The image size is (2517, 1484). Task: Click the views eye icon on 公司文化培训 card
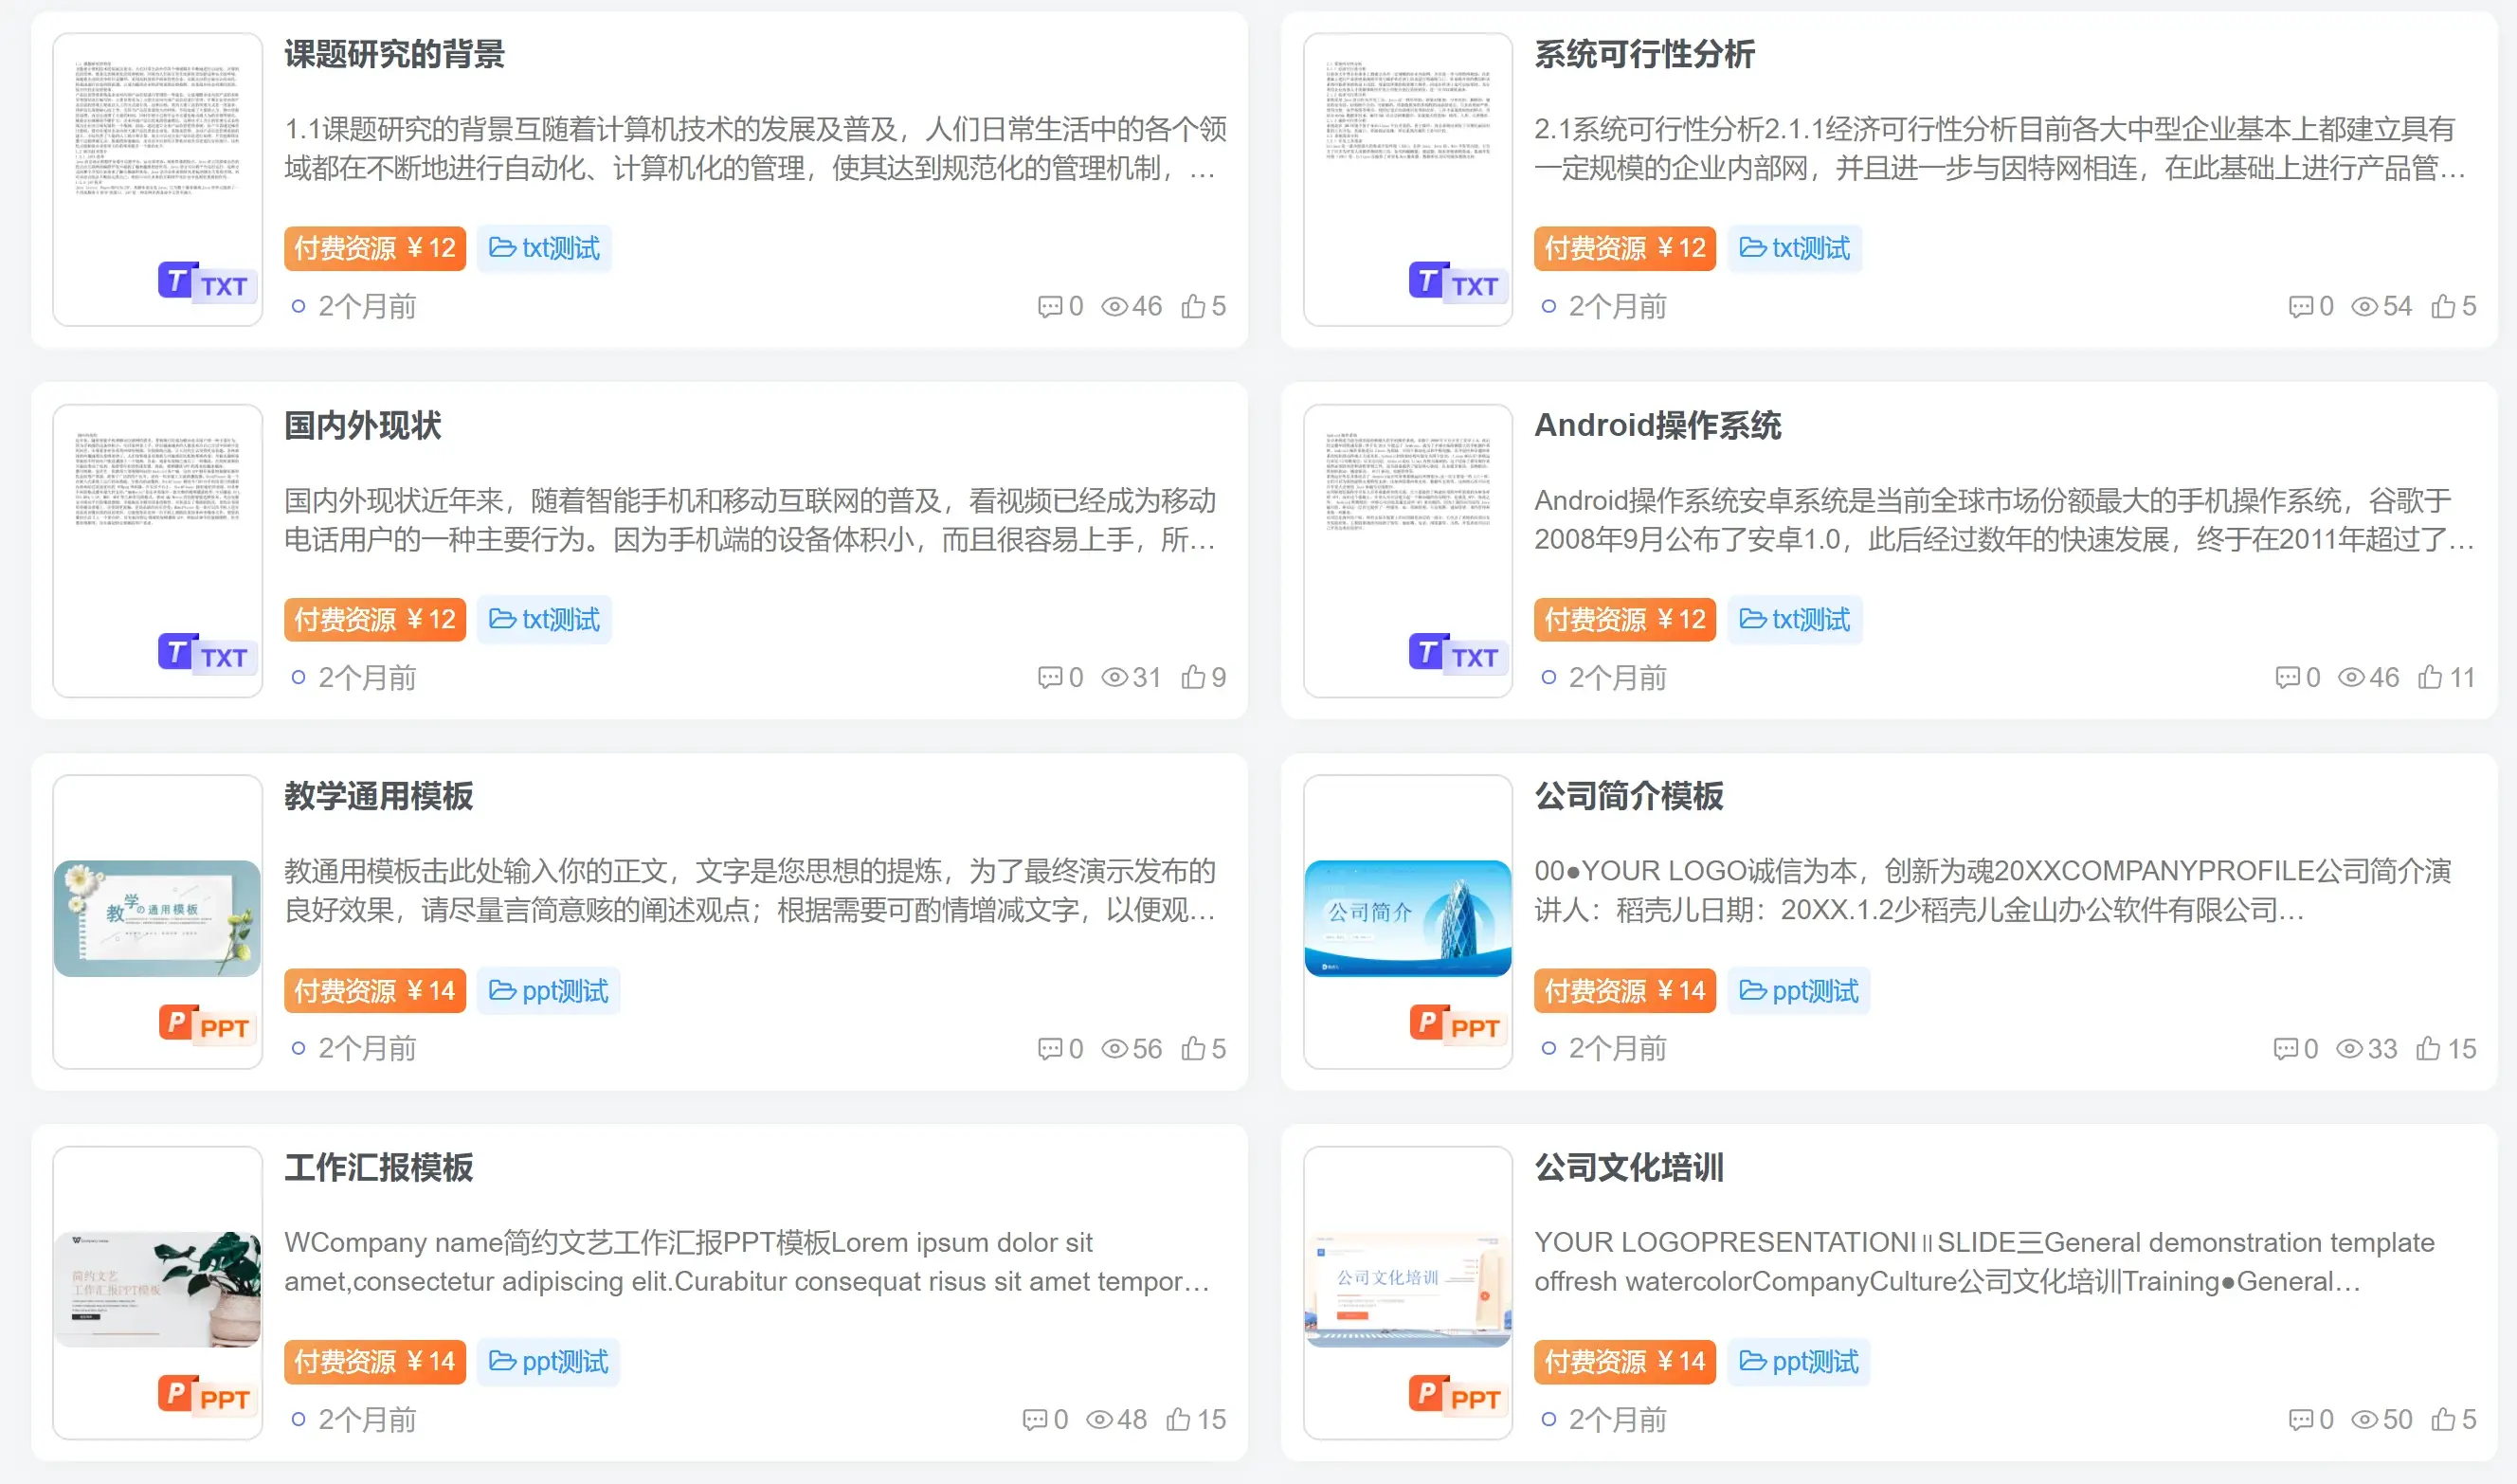[2364, 1420]
